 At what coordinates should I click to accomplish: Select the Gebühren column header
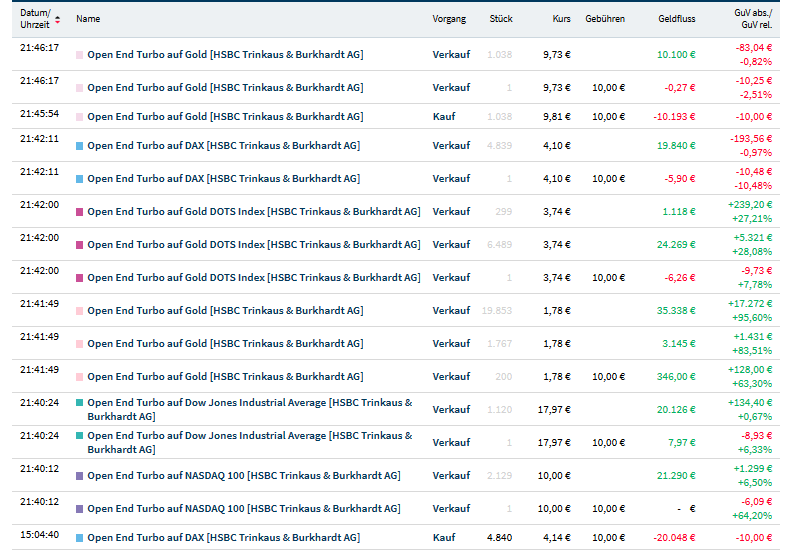pyautogui.click(x=606, y=19)
